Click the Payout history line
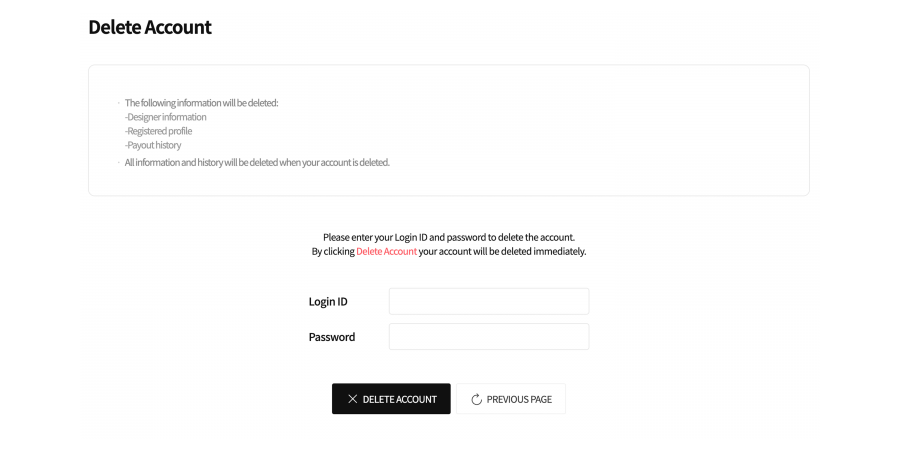Image resolution: width=900 pixels, height=450 pixels. (x=154, y=145)
